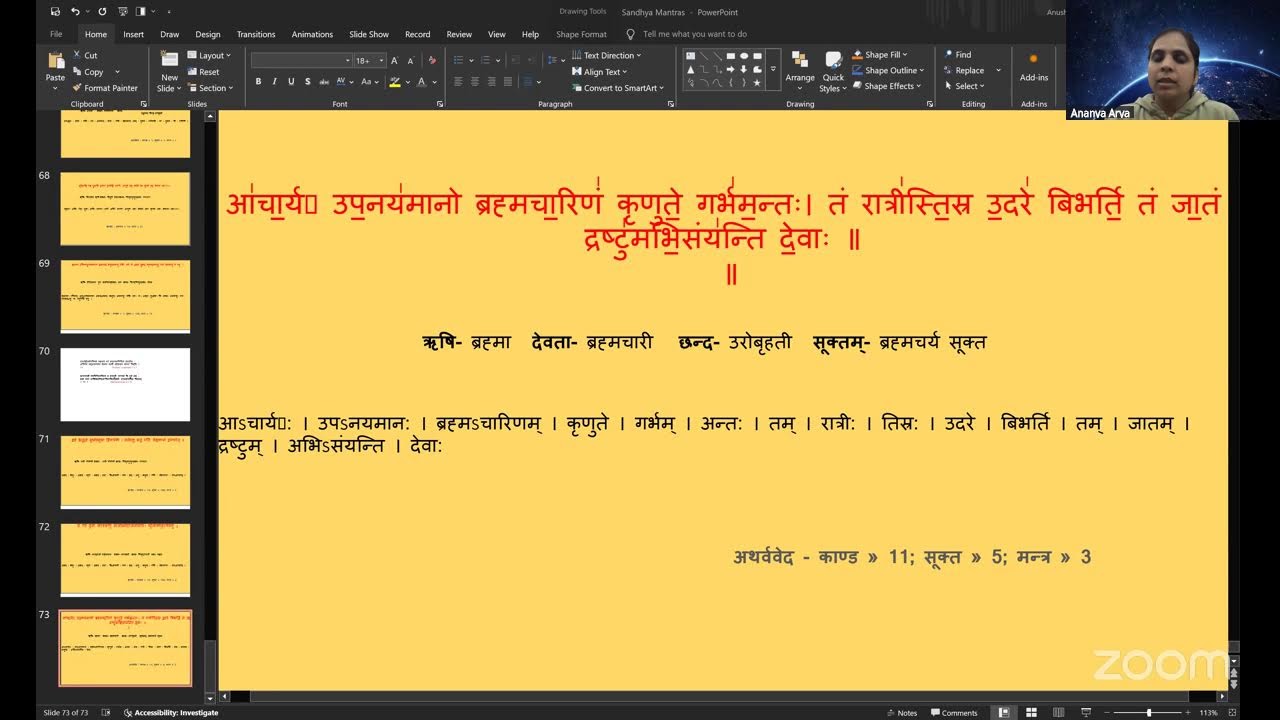The width and height of the screenshot is (1280, 720).
Task: Apply text shadow formatting
Action: click(x=306, y=82)
